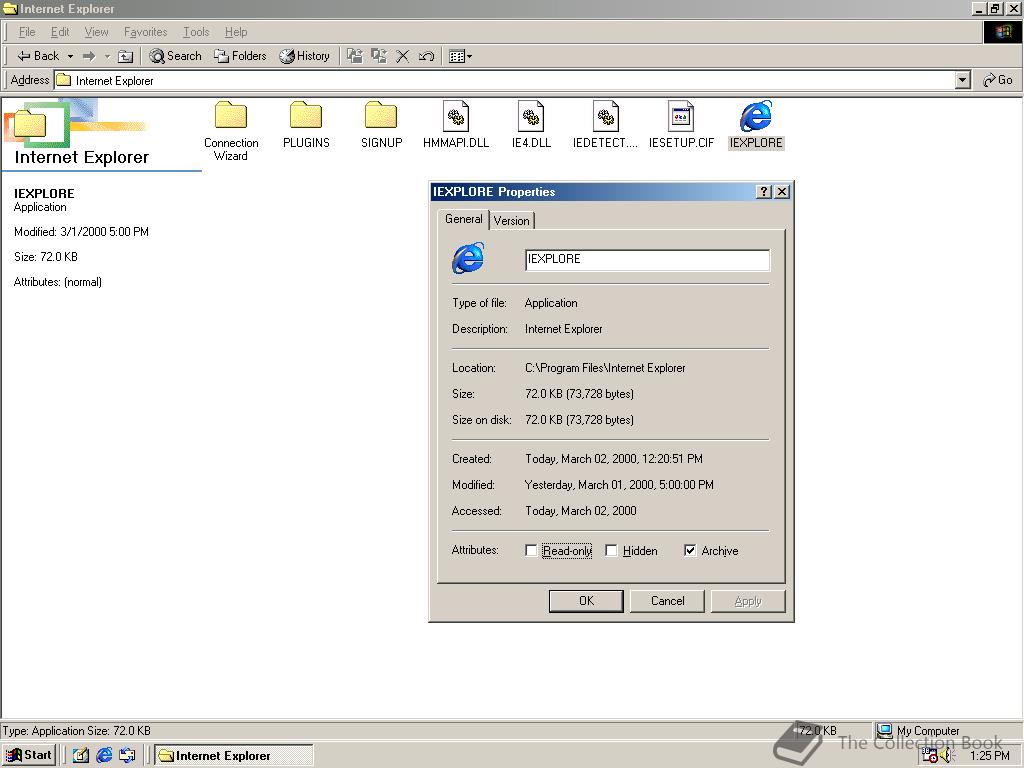The height and width of the screenshot is (768, 1024).
Task: Open the Edit menu
Action: click(x=60, y=32)
